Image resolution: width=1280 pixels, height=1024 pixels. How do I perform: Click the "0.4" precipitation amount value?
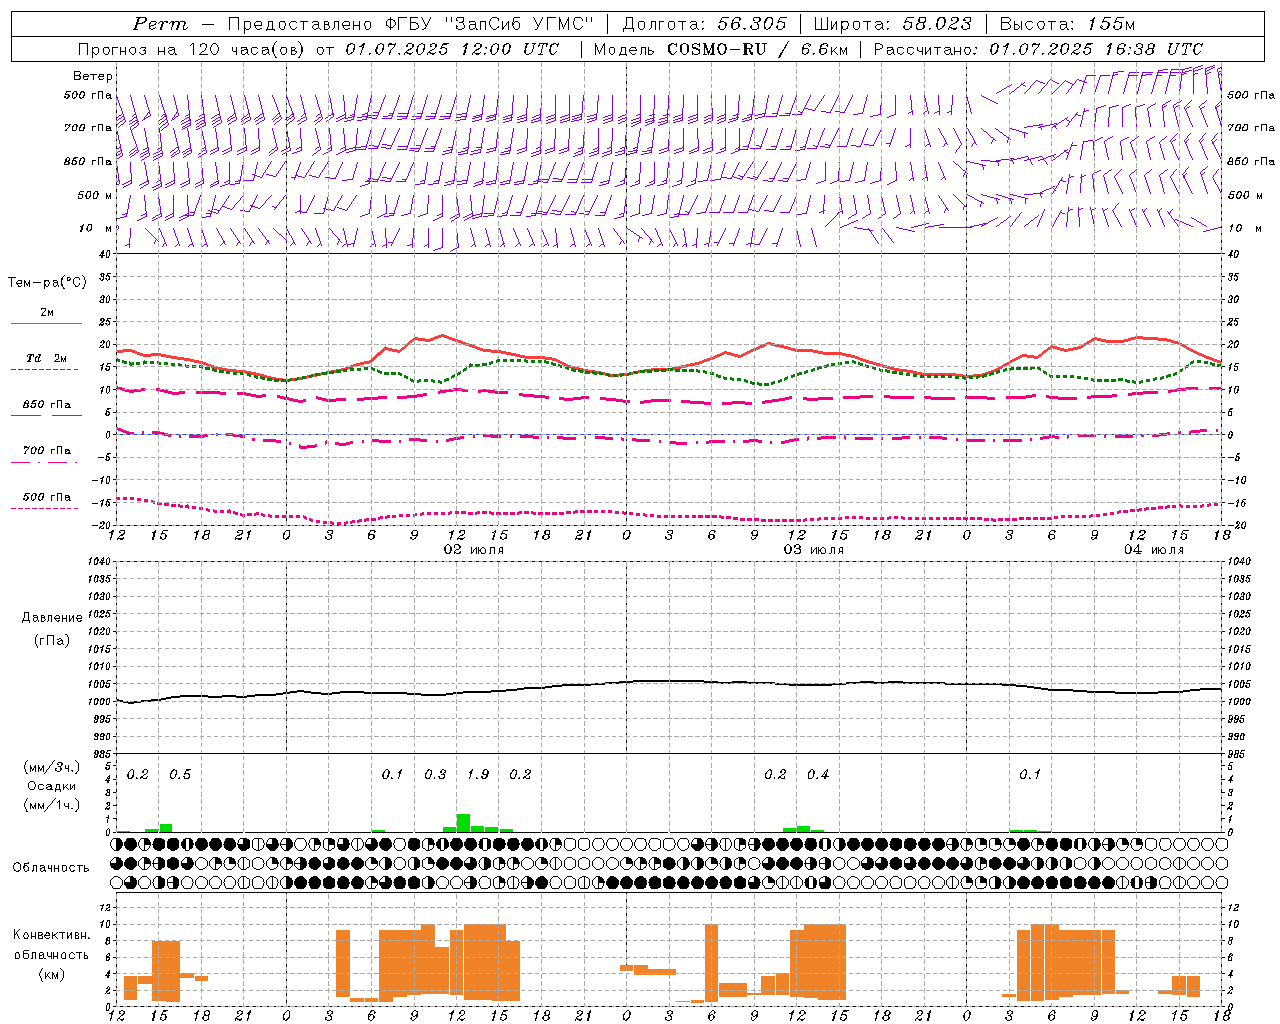(818, 774)
